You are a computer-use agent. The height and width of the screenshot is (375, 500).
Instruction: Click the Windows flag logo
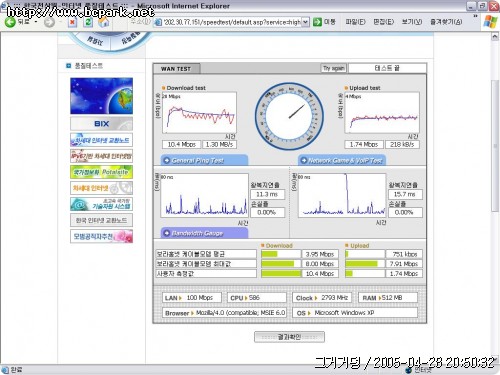pos(490,22)
